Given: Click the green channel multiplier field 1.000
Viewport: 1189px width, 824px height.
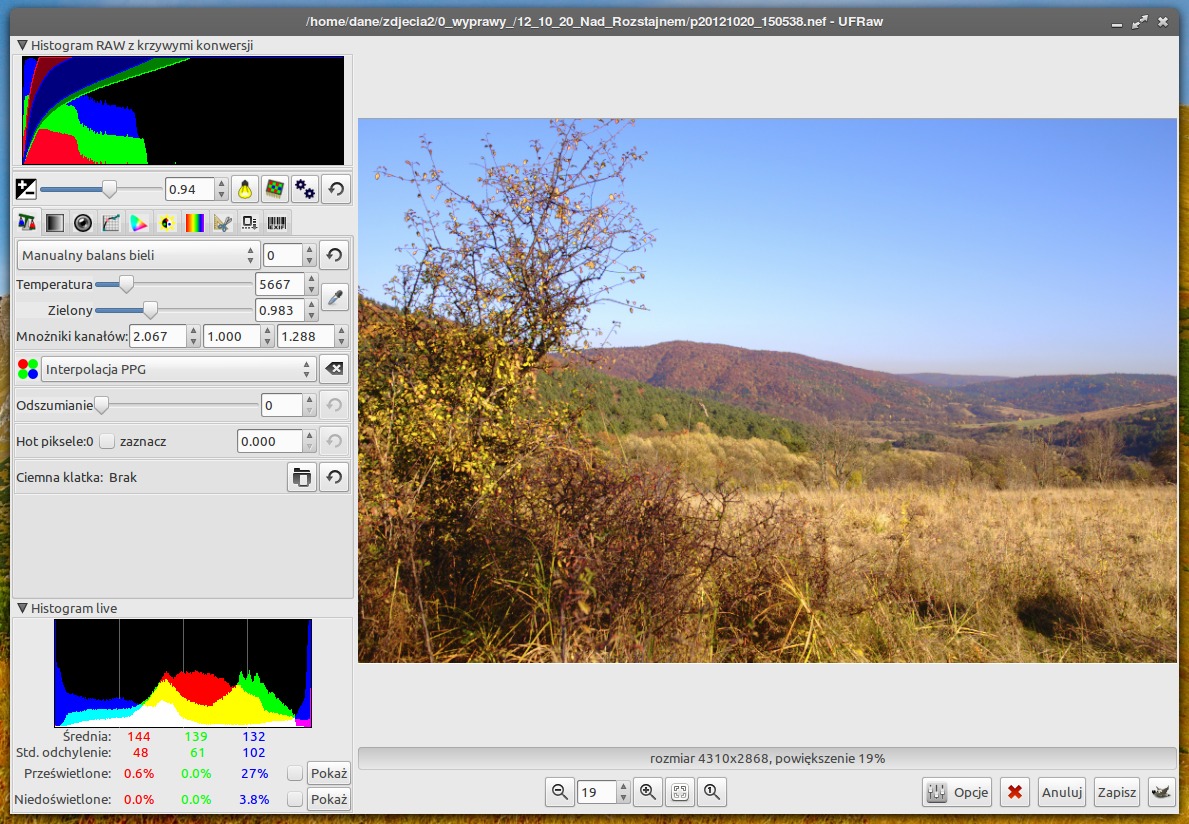Looking at the screenshot, I should point(231,337).
